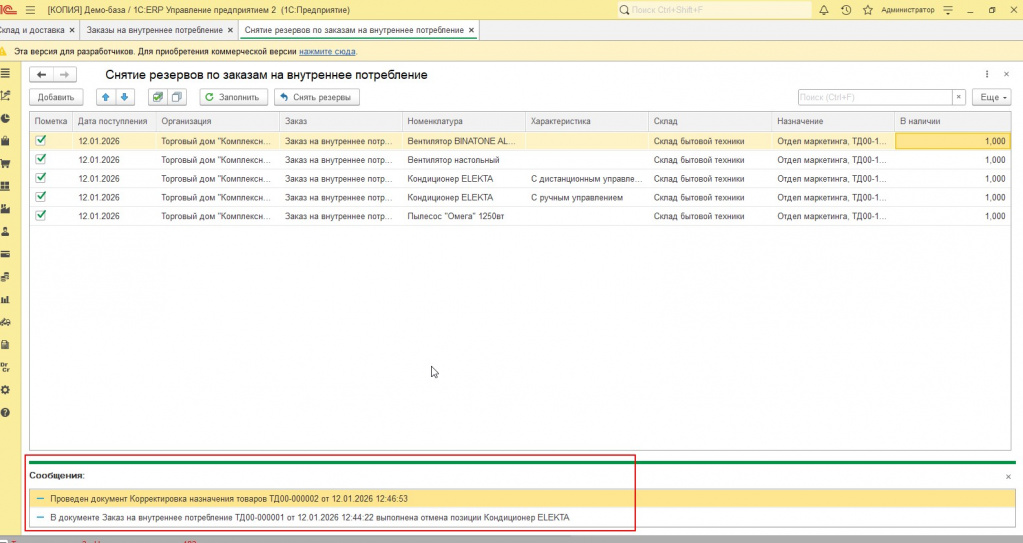Open favorites star in title bar
The height and width of the screenshot is (543, 1023).
click(x=867, y=10)
